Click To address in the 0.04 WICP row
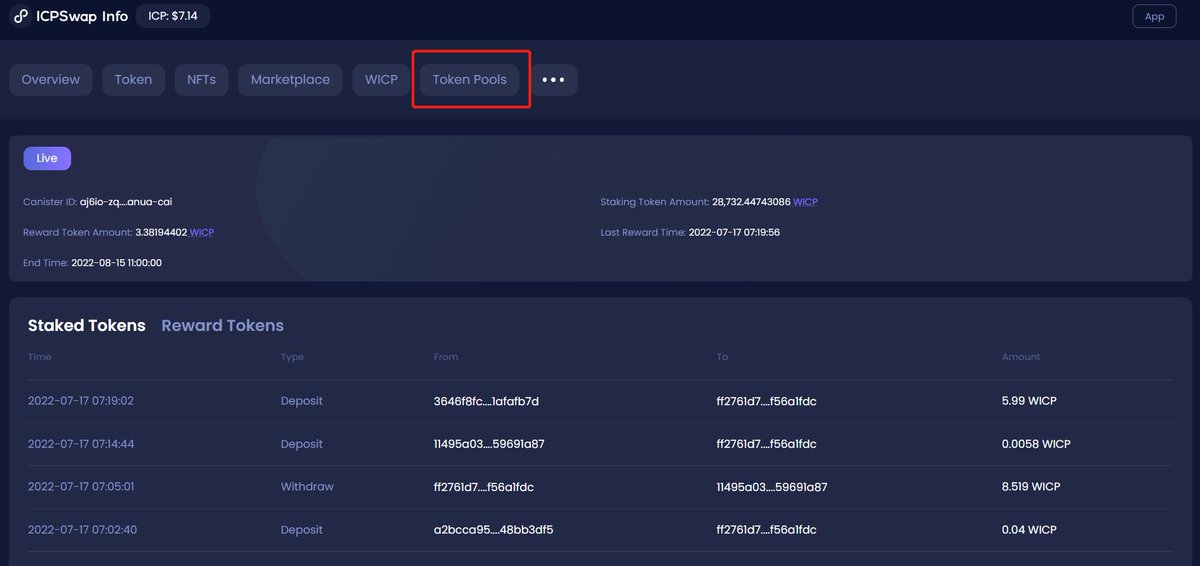Viewport: 1200px width, 566px height. pyautogui.click(x=767, y=530)
